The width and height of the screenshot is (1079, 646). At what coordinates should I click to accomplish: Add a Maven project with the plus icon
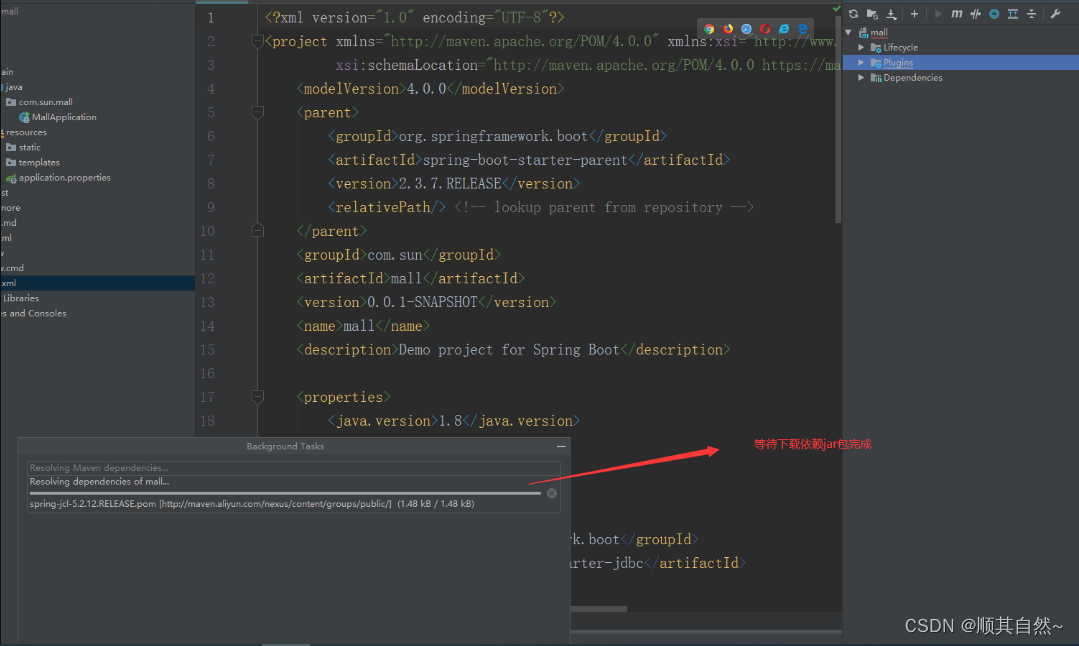click(x=914, y=13)
